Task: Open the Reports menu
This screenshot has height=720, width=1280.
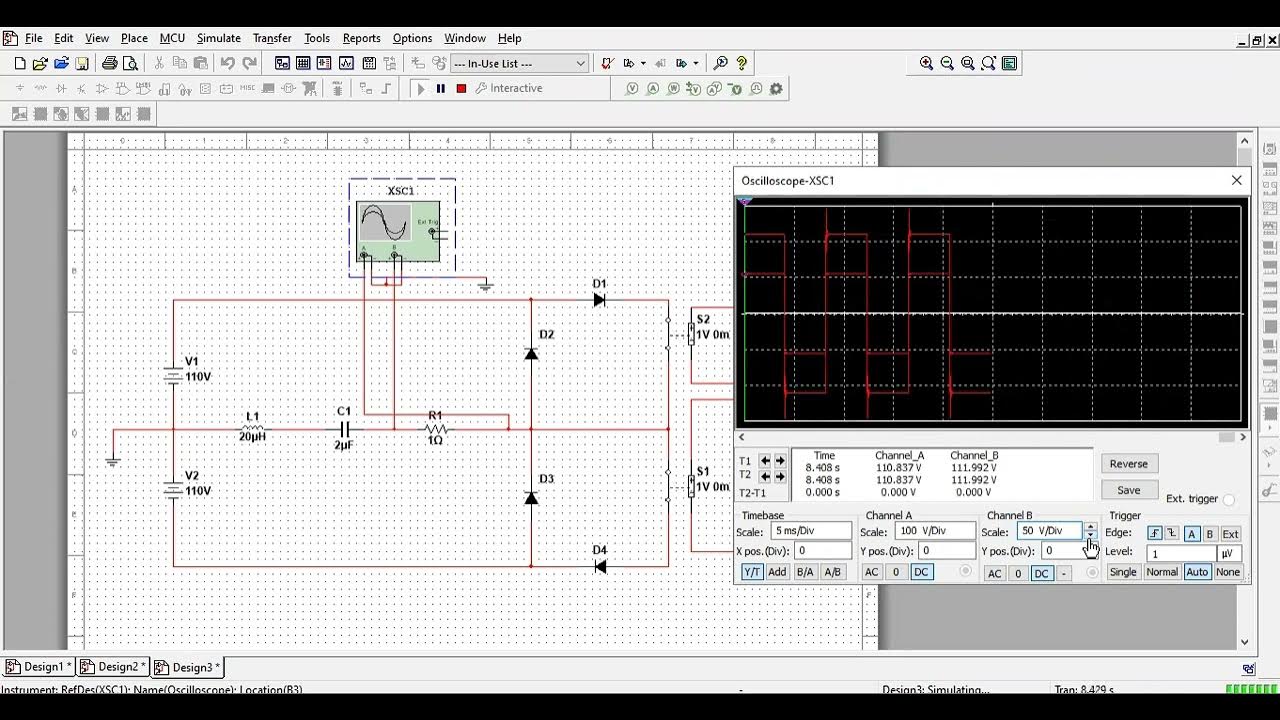Action: click(x=361, y=38)
